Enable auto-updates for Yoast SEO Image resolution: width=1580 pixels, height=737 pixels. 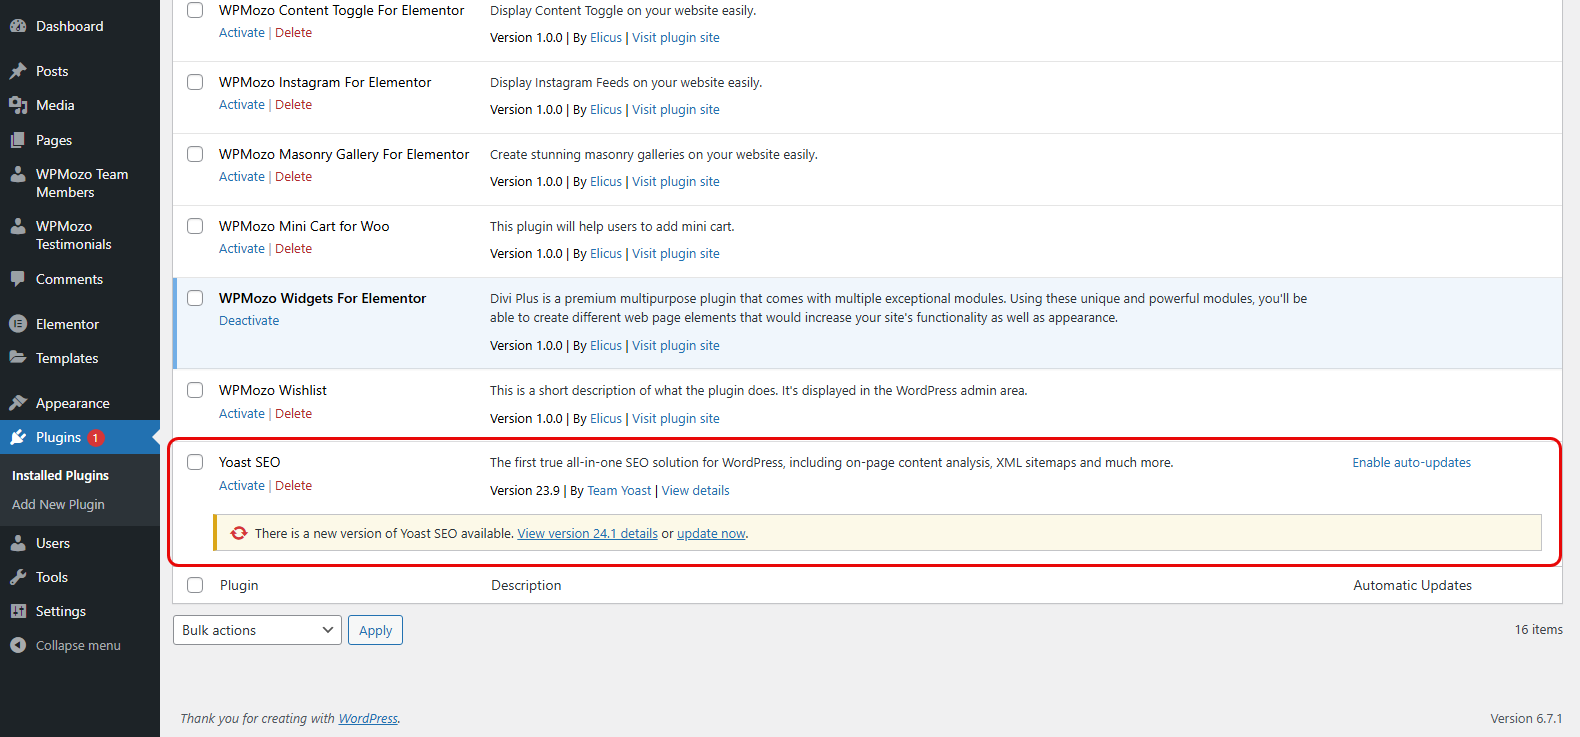click(x=1411, y=462)
